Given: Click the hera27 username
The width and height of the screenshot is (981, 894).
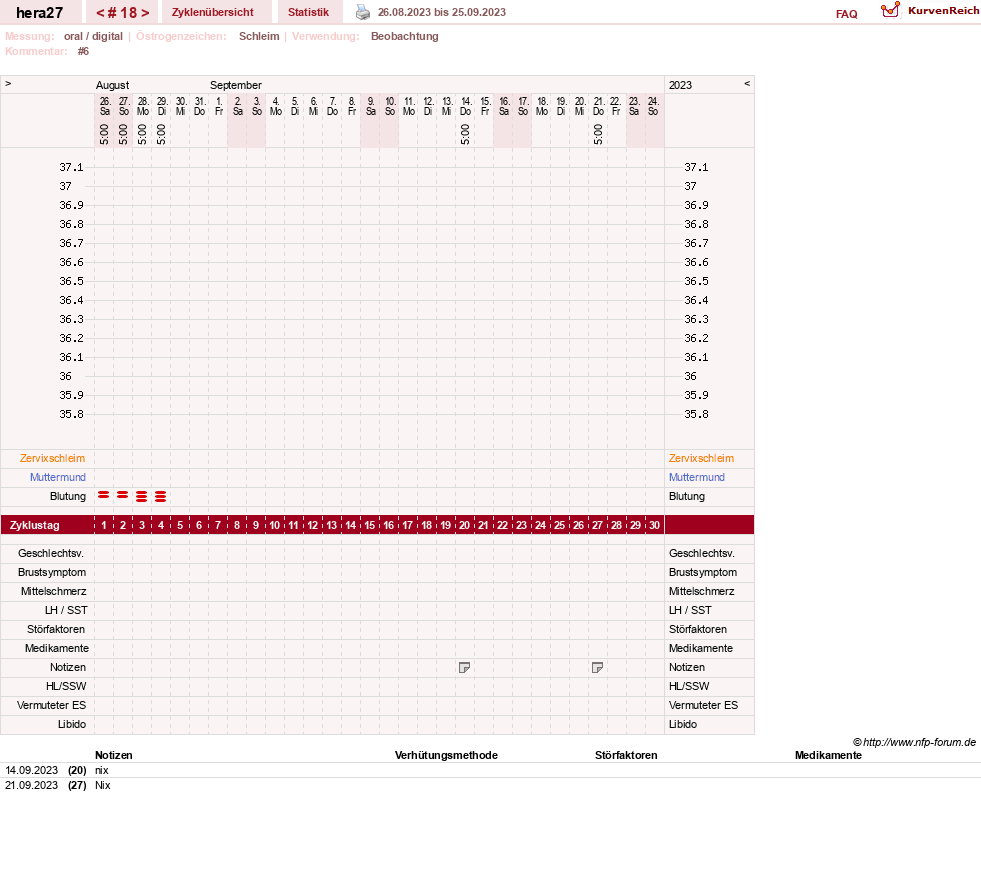Looking at the screenshot, I should coord(39,13).
